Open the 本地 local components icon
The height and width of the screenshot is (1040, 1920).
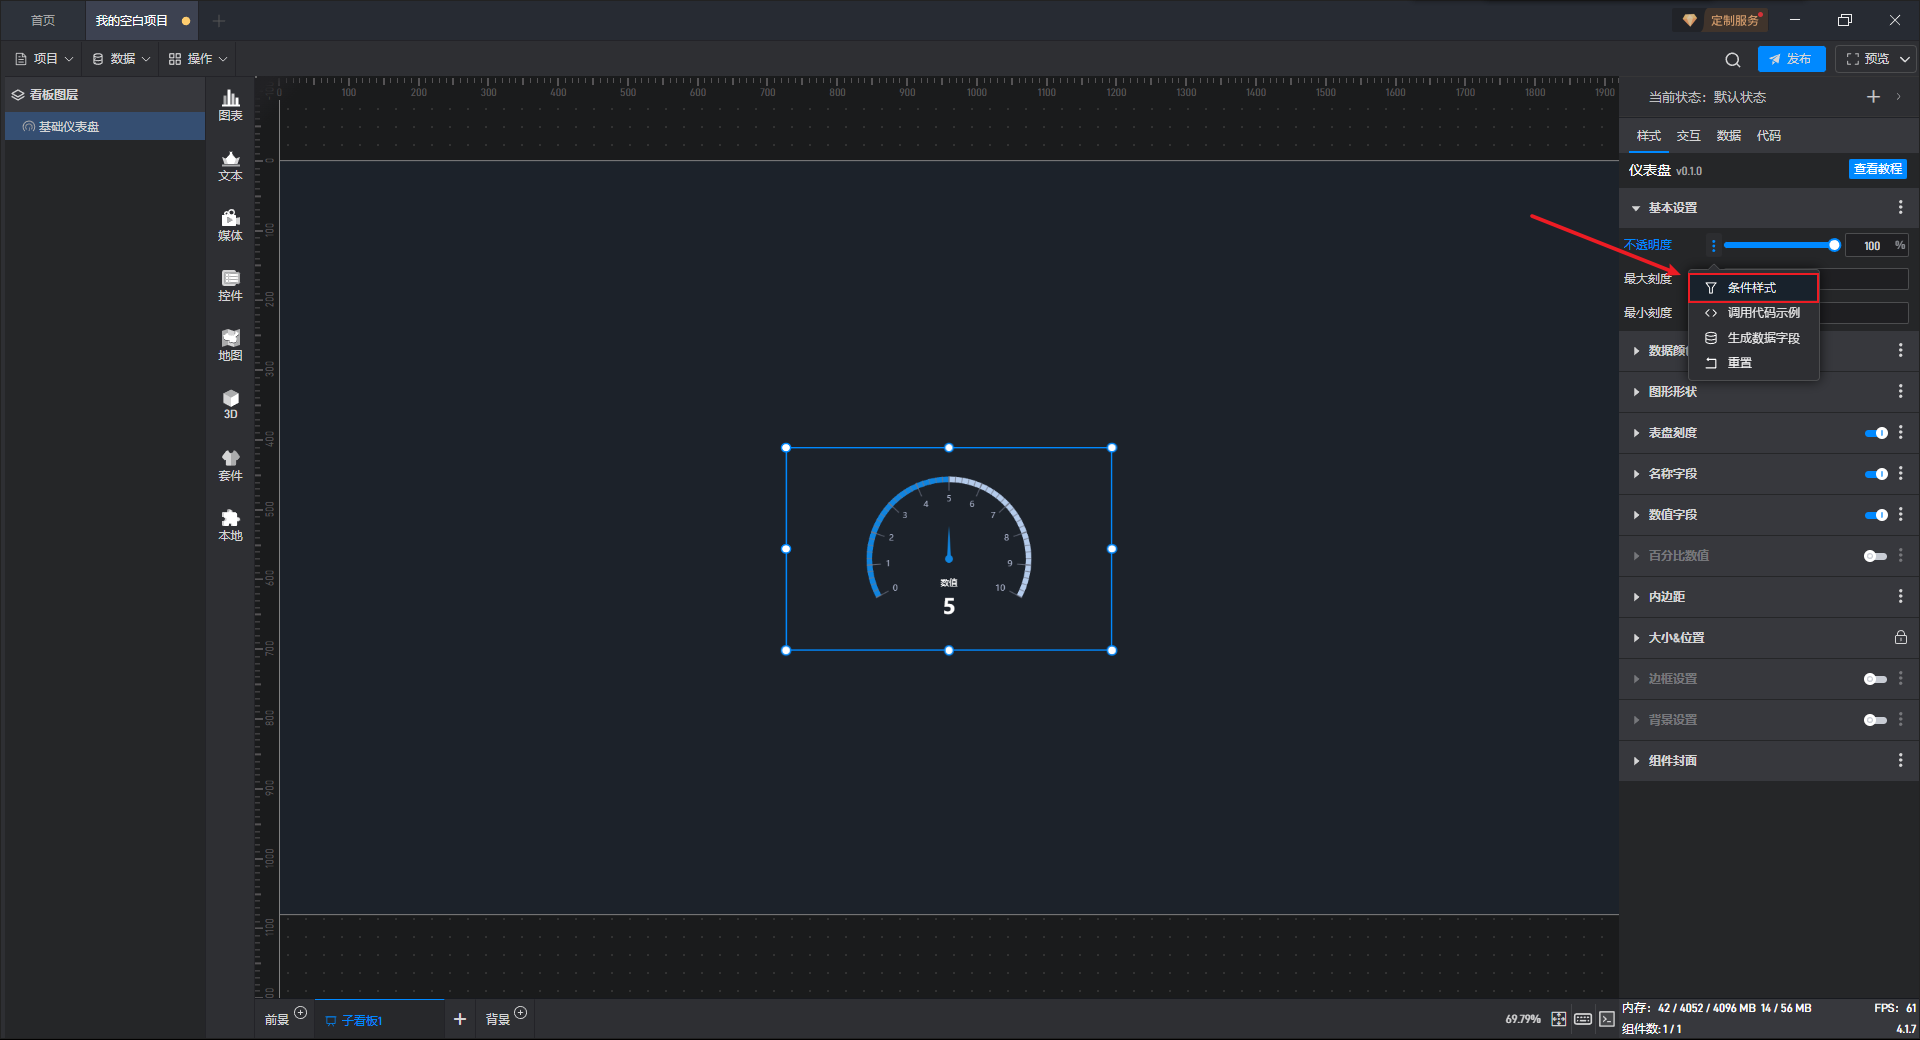tap(230, 525)
